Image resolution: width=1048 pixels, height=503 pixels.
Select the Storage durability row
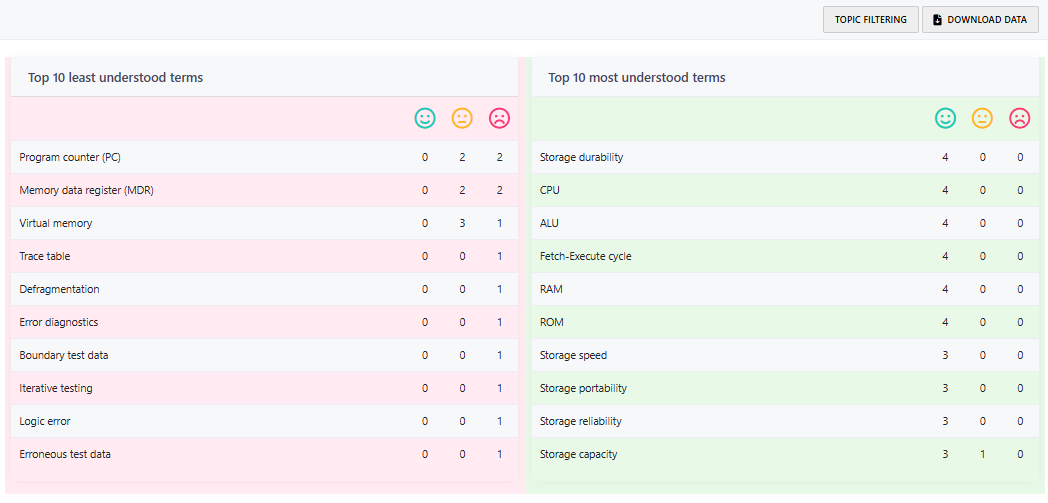(x=581, y=157)
